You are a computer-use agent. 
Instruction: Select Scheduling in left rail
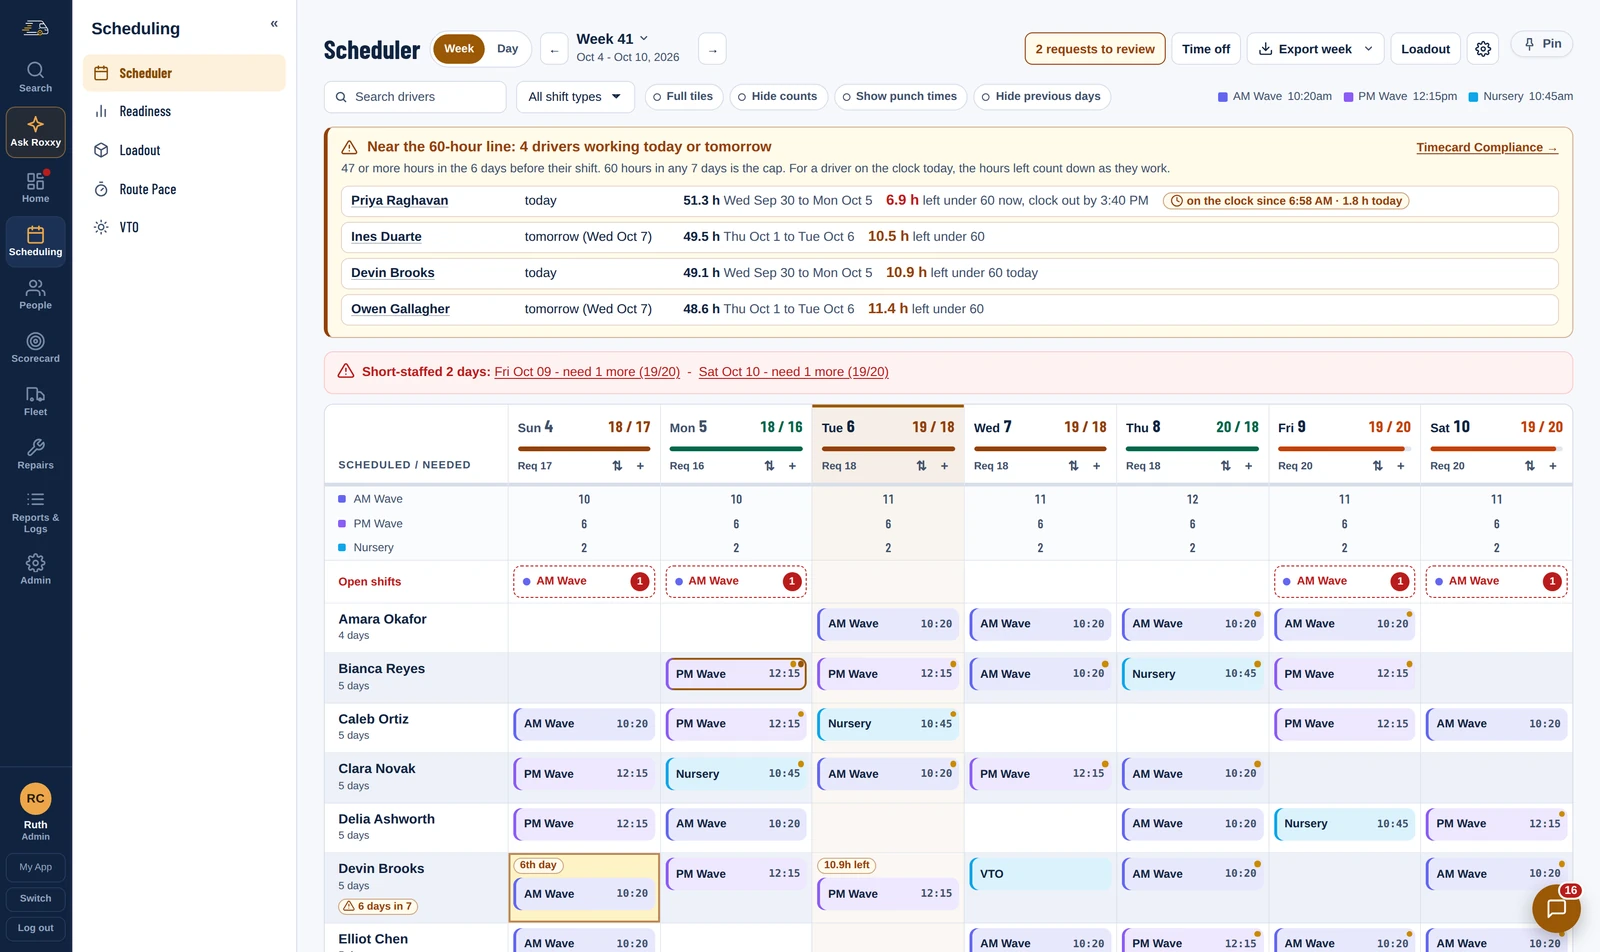pos(35,241)
